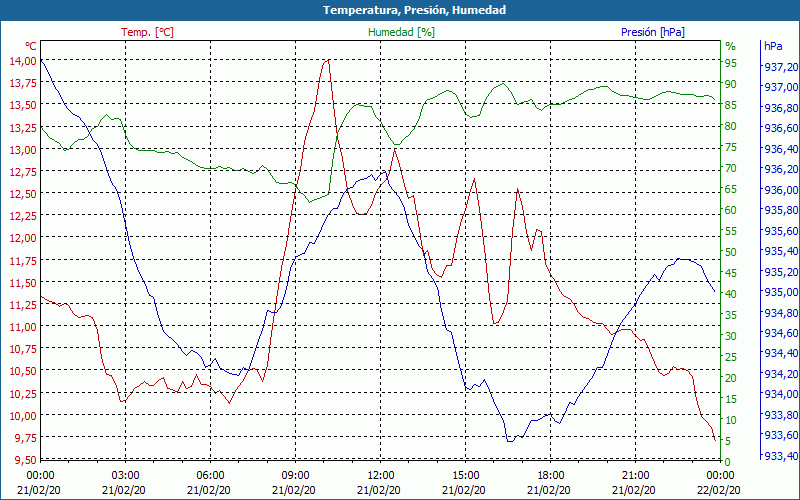This screenshot has width=800, height=500.
Task: Click the '03:00' time axis label
Action: 126,476
